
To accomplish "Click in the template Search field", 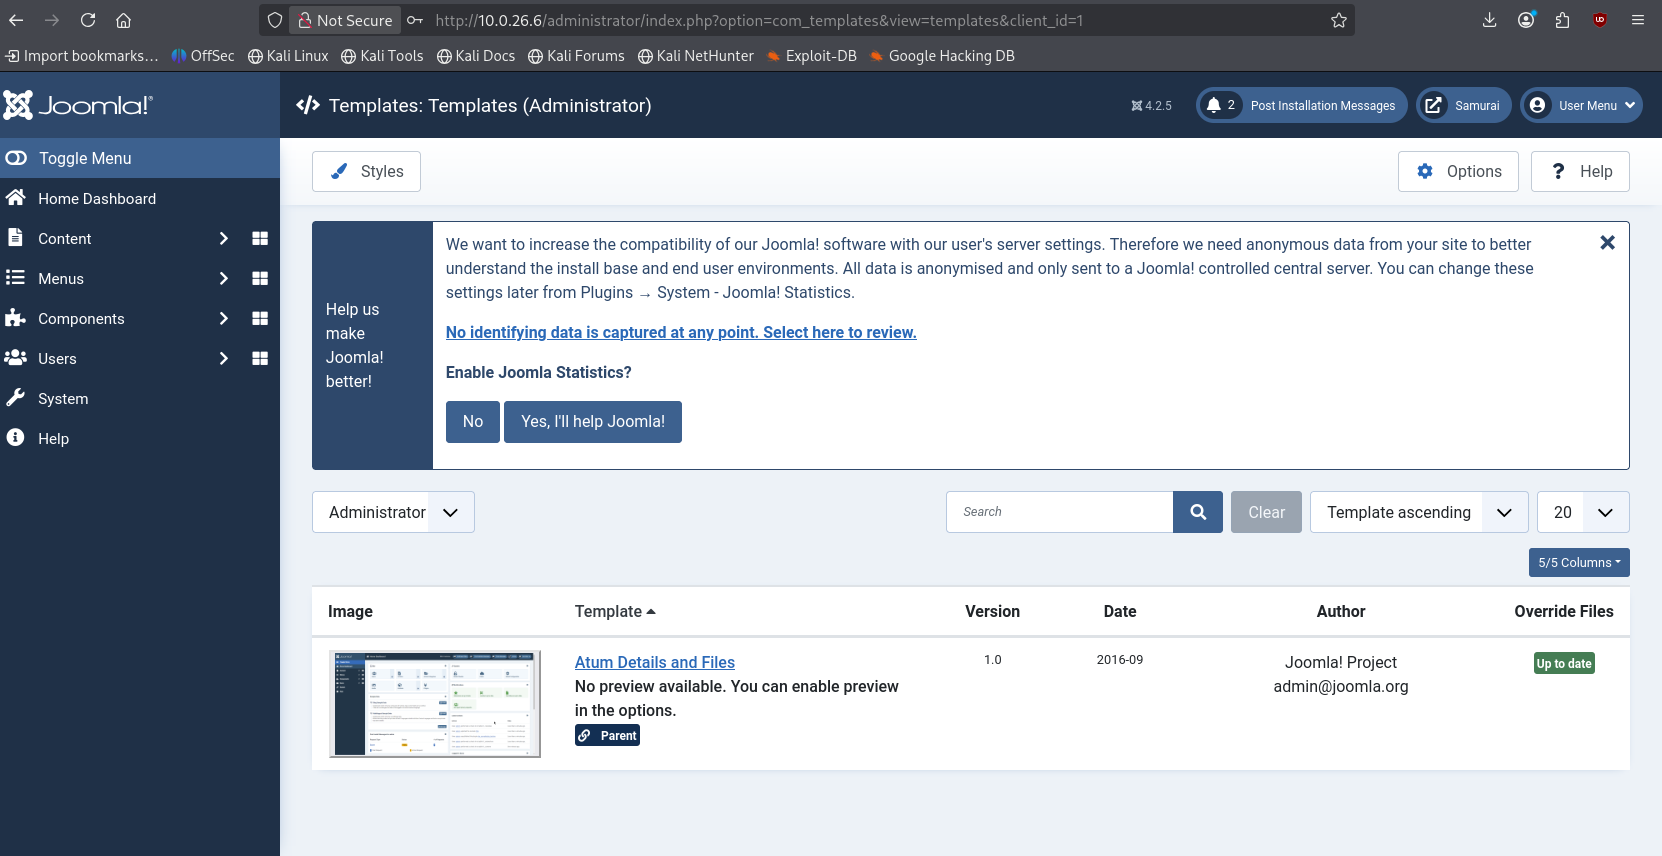I will (x=1060, y=512).
